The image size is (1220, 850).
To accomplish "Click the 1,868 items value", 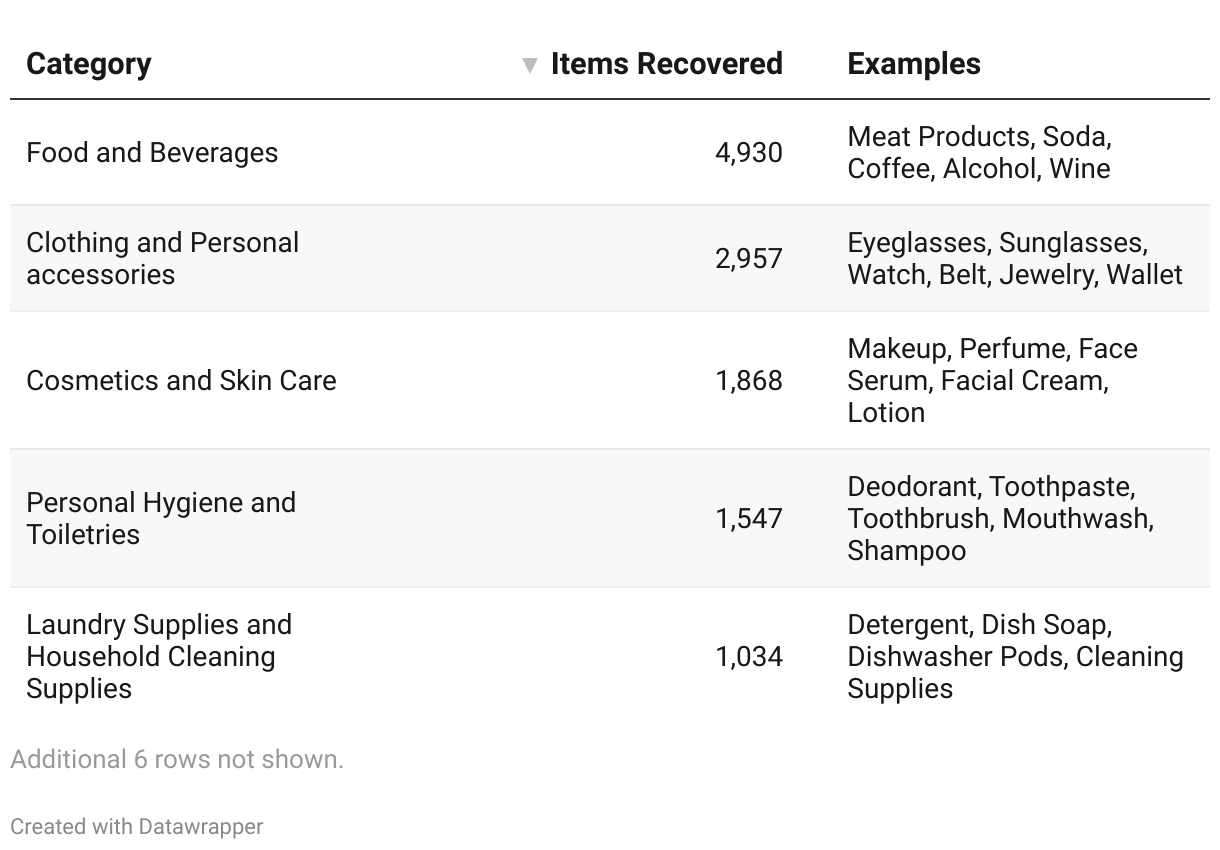I will [x=748, y=381].
